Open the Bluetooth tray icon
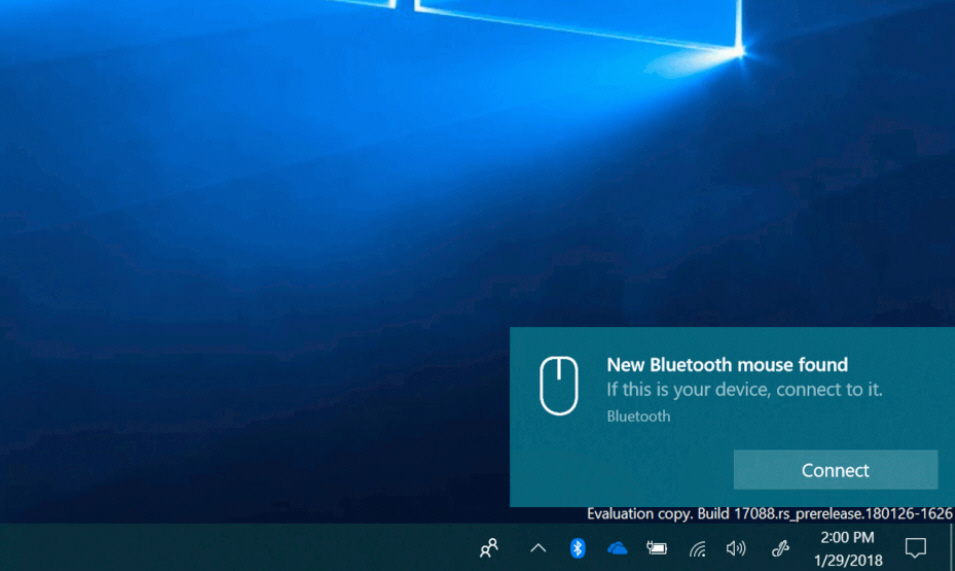 (577, 548)
